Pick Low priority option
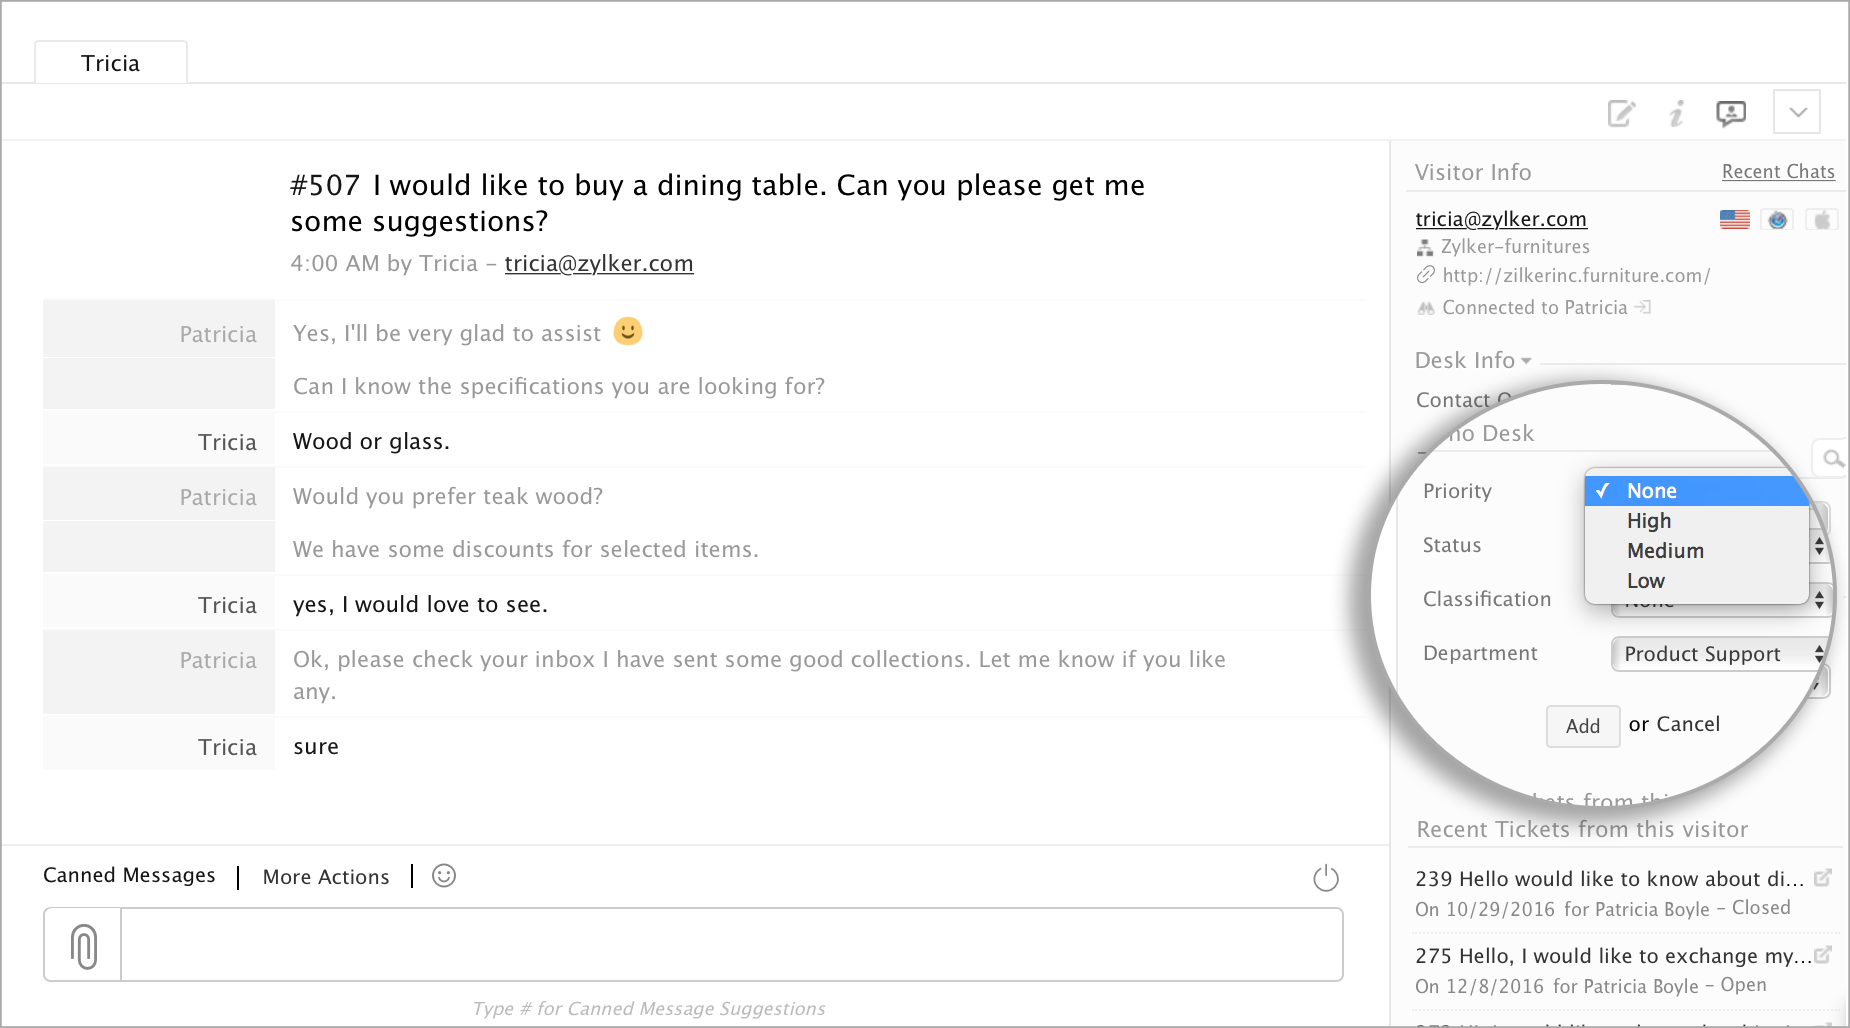 tap(1645, 581)
